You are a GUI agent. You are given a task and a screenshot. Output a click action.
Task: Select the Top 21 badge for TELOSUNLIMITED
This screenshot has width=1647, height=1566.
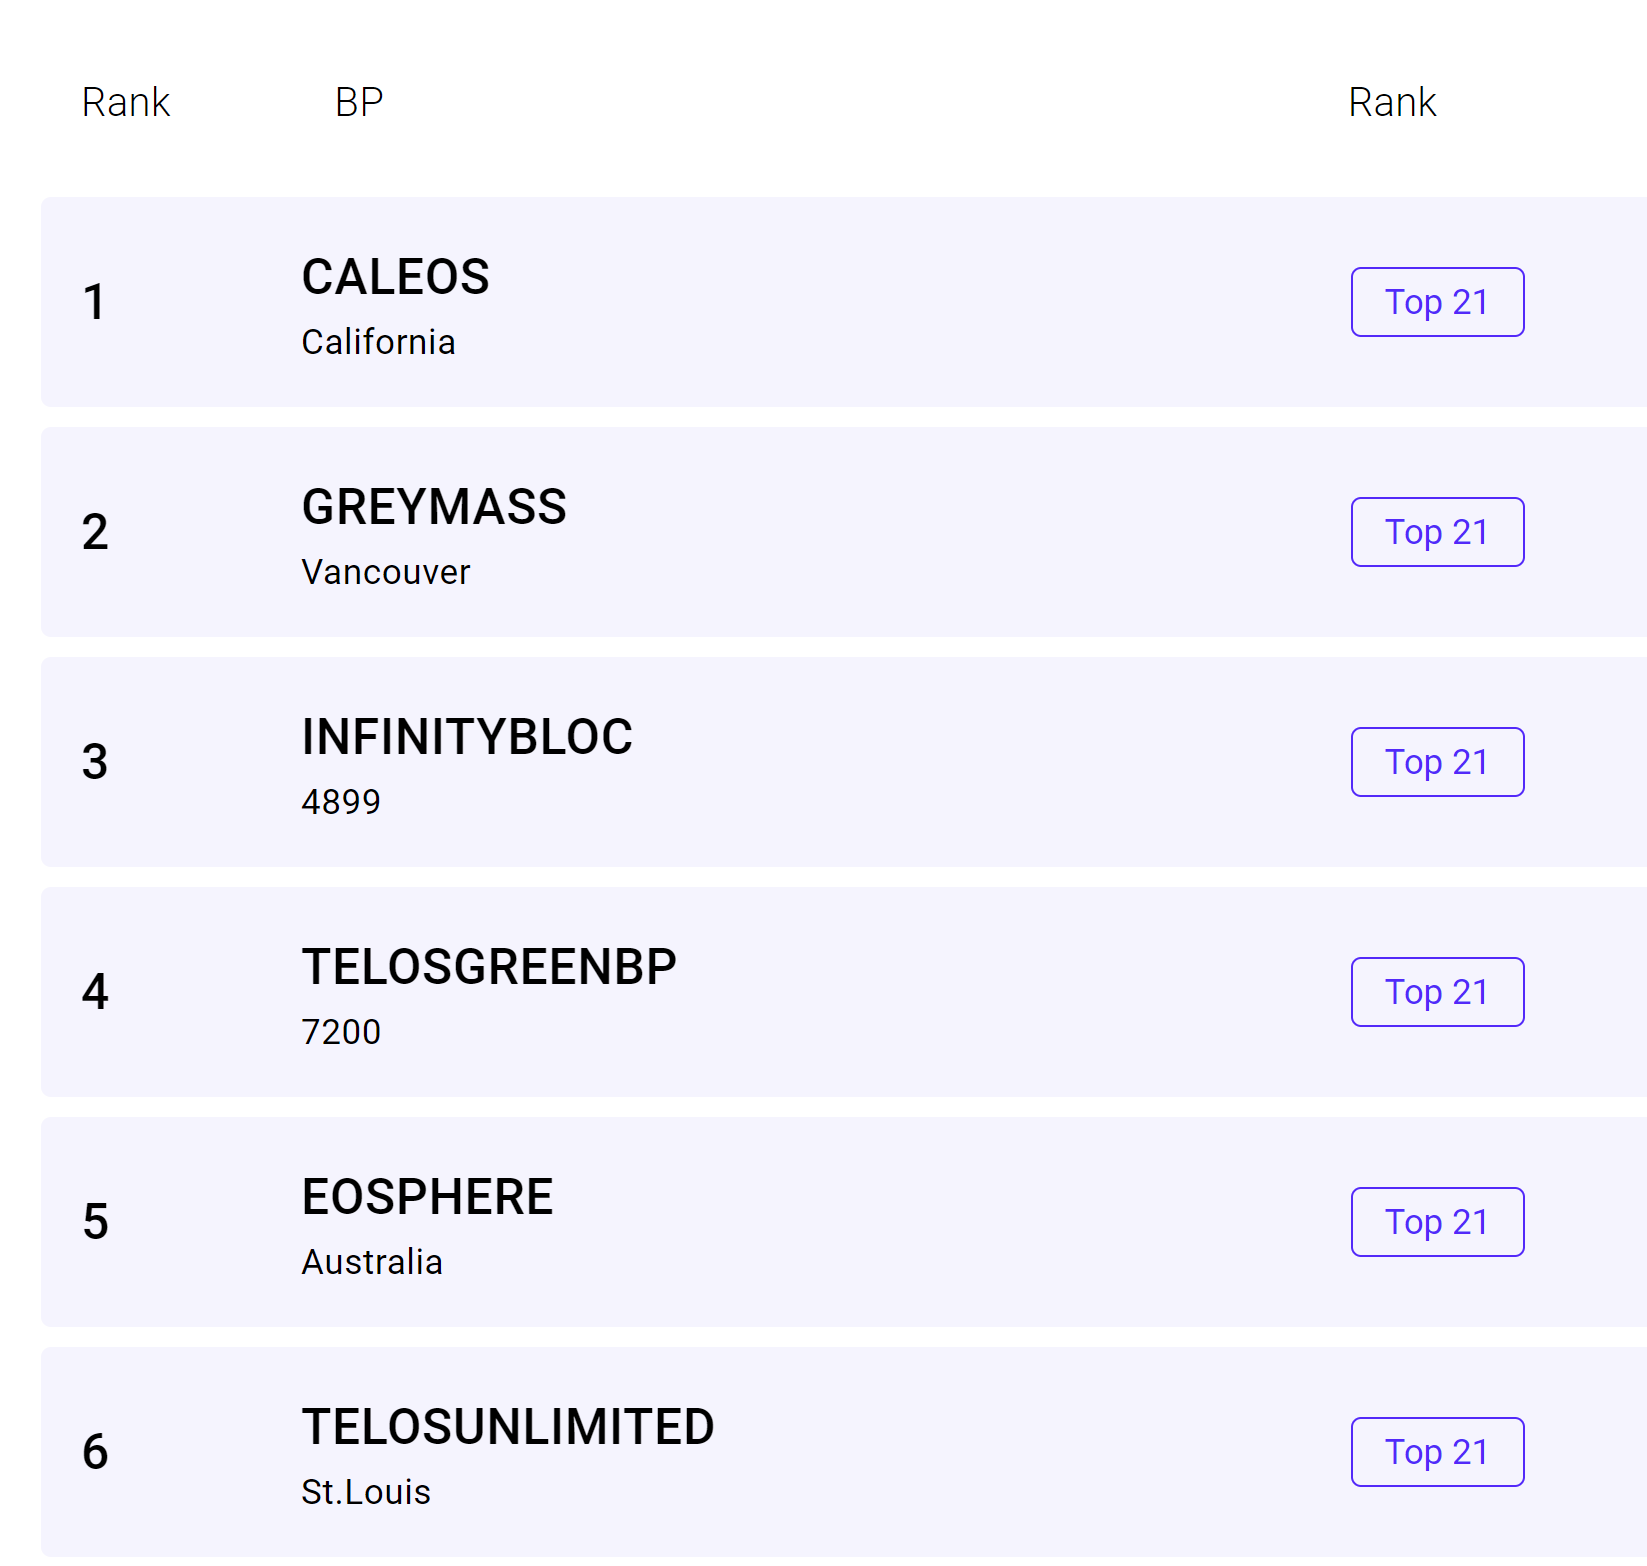click(1437, 1452)
